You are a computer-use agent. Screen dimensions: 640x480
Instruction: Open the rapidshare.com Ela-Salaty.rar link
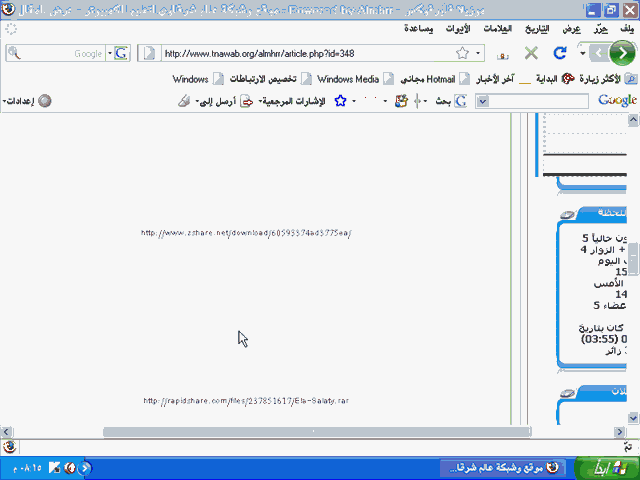point(246,401)
